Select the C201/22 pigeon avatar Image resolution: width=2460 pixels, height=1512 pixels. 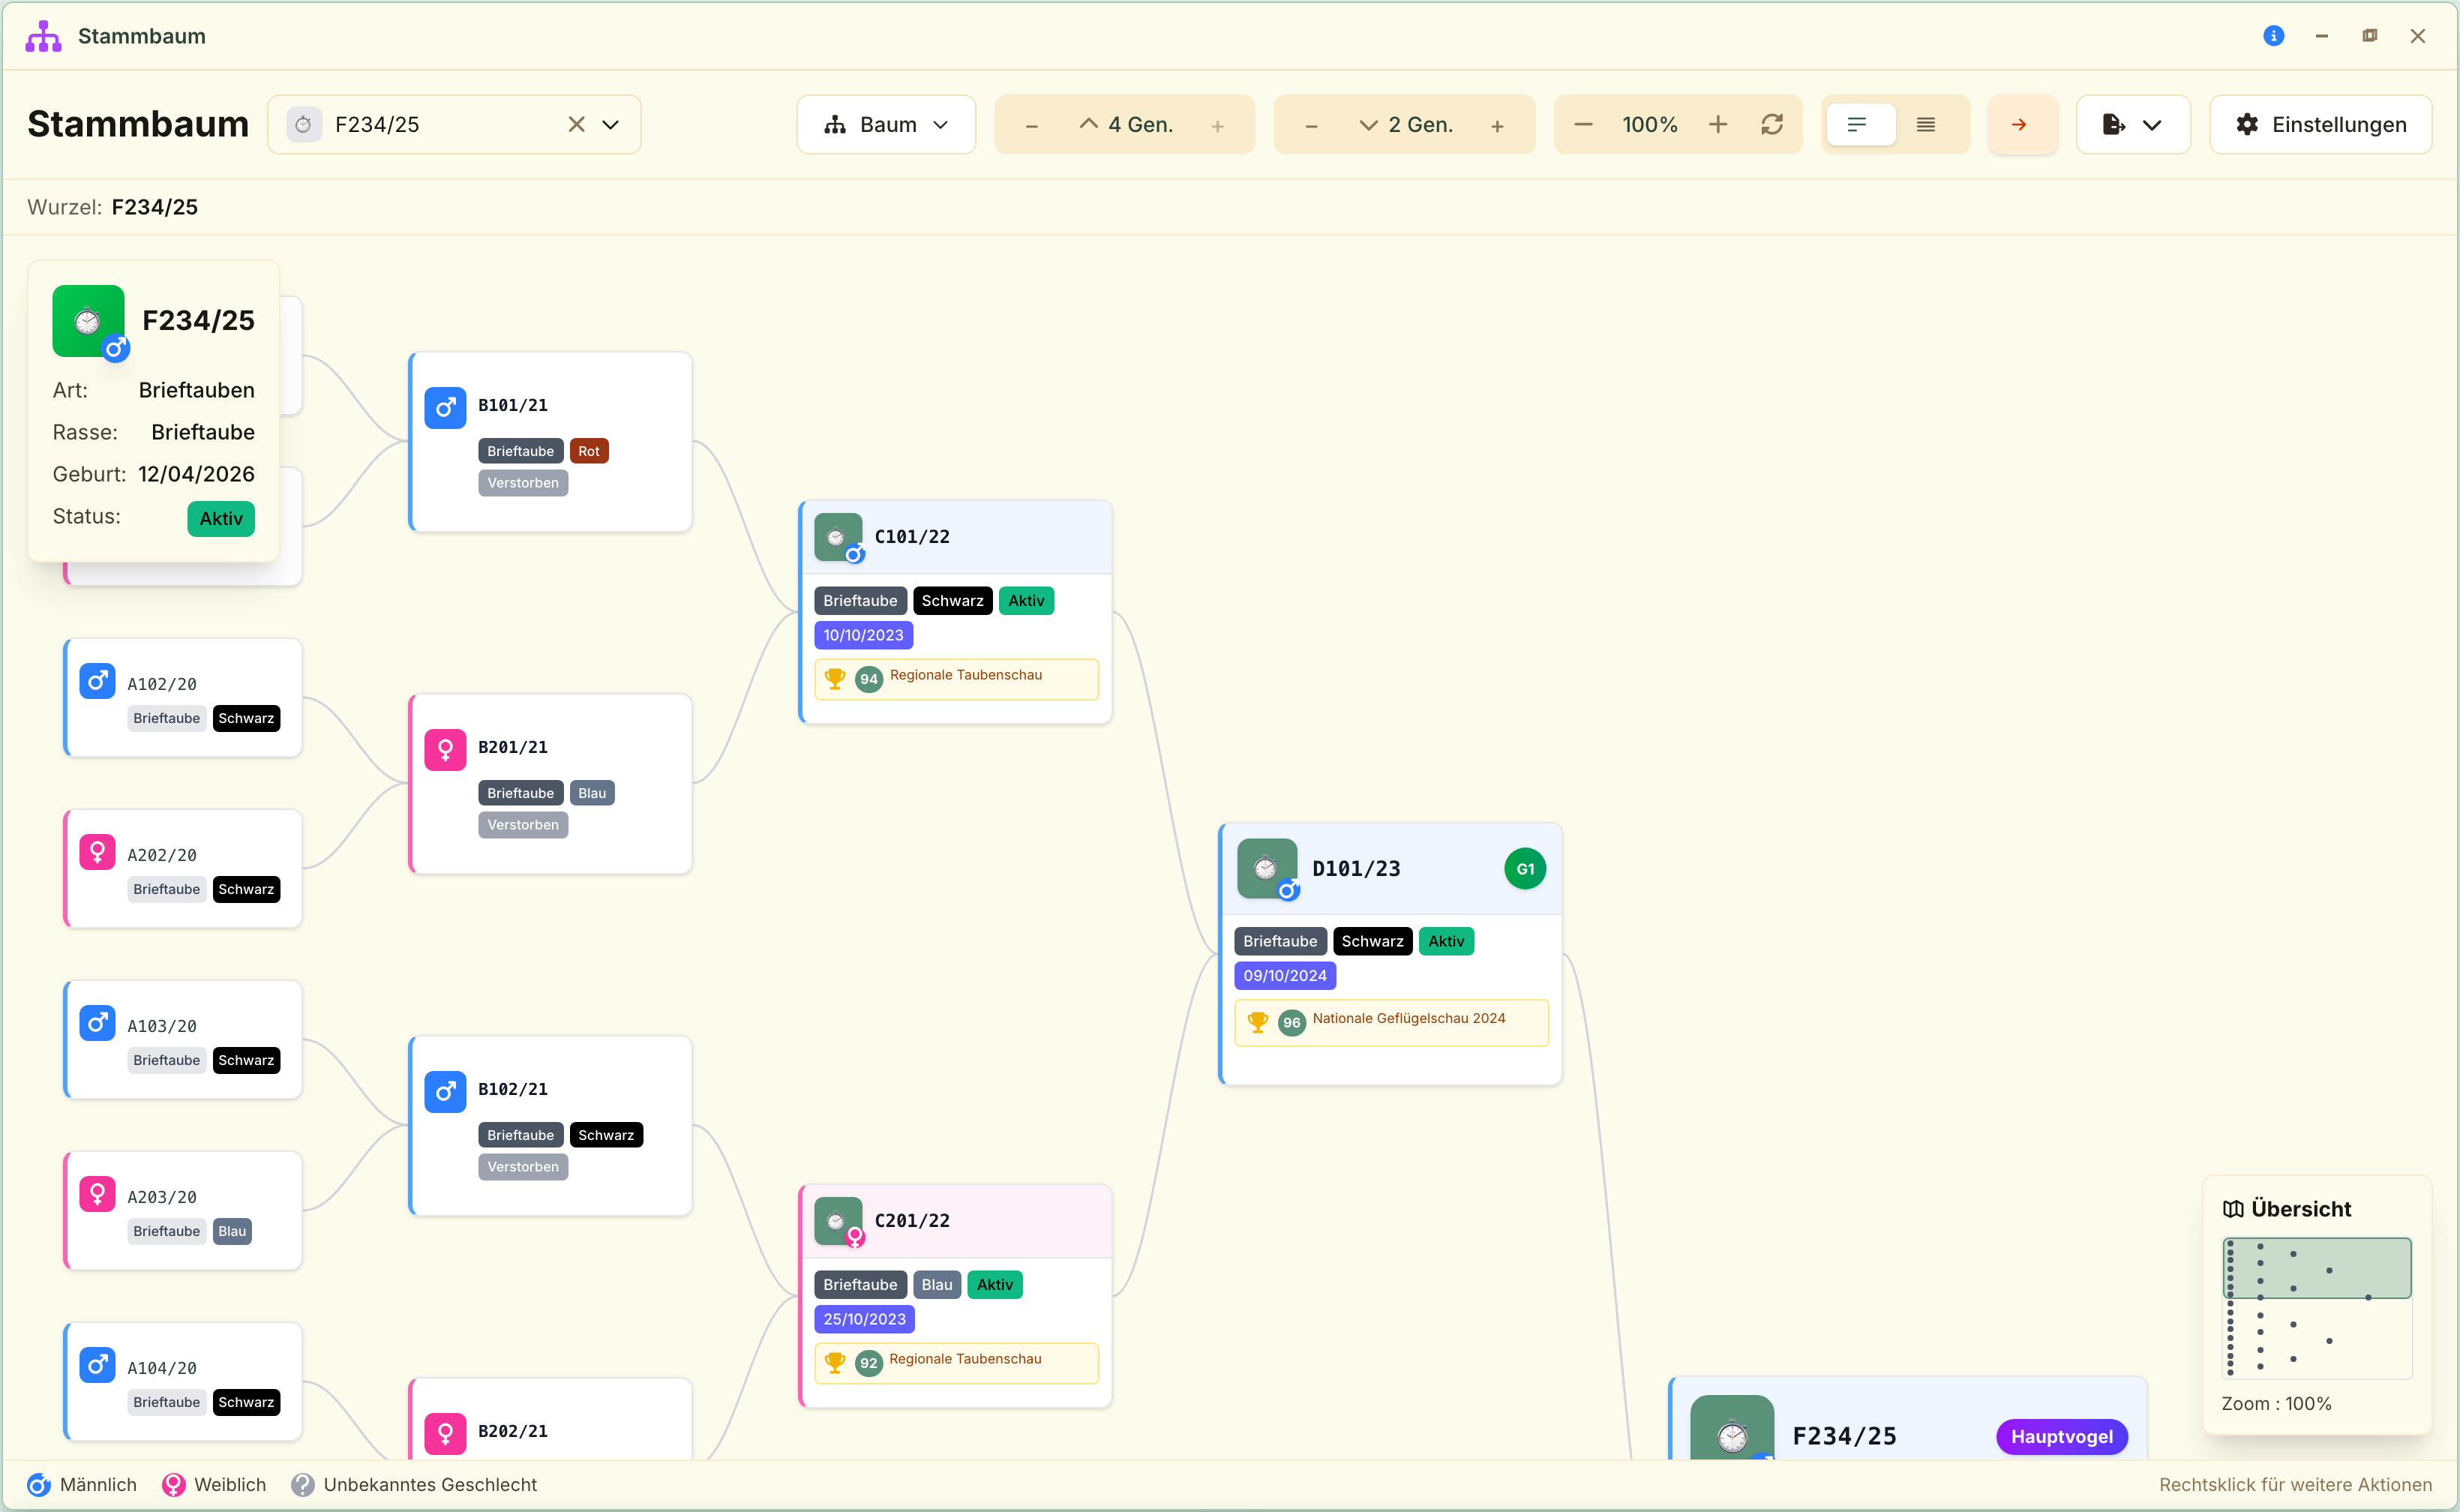coord(838,1221)
